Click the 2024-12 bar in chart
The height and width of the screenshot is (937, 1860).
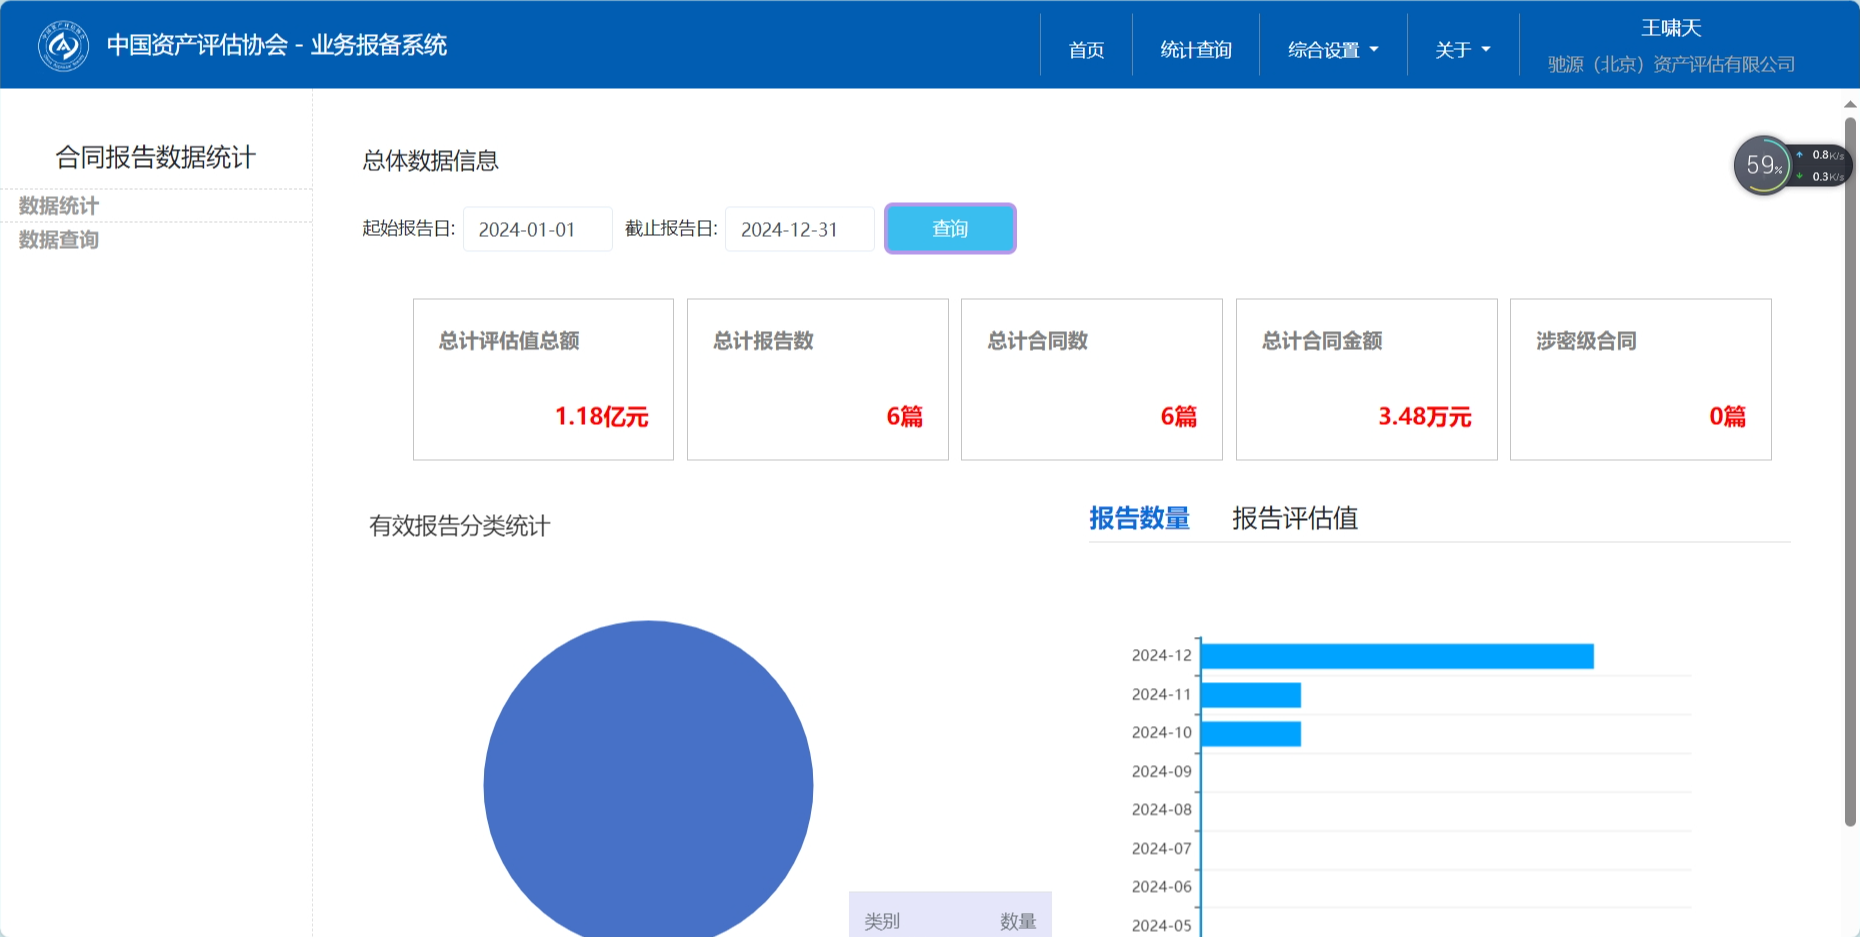(1396, 656)
